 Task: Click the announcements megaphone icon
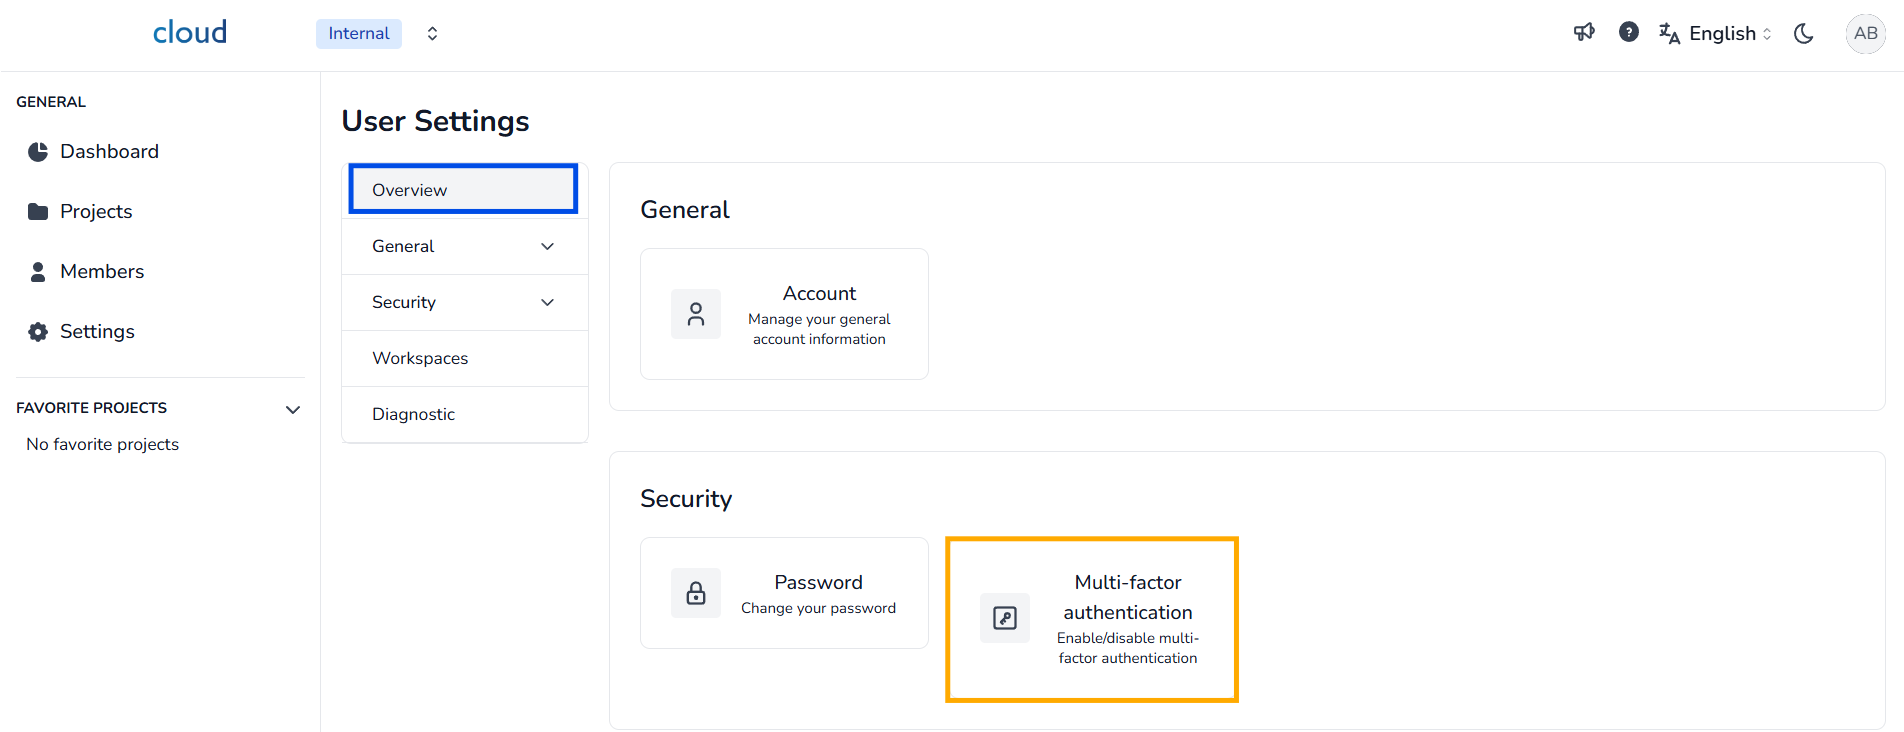[1584, 33]
